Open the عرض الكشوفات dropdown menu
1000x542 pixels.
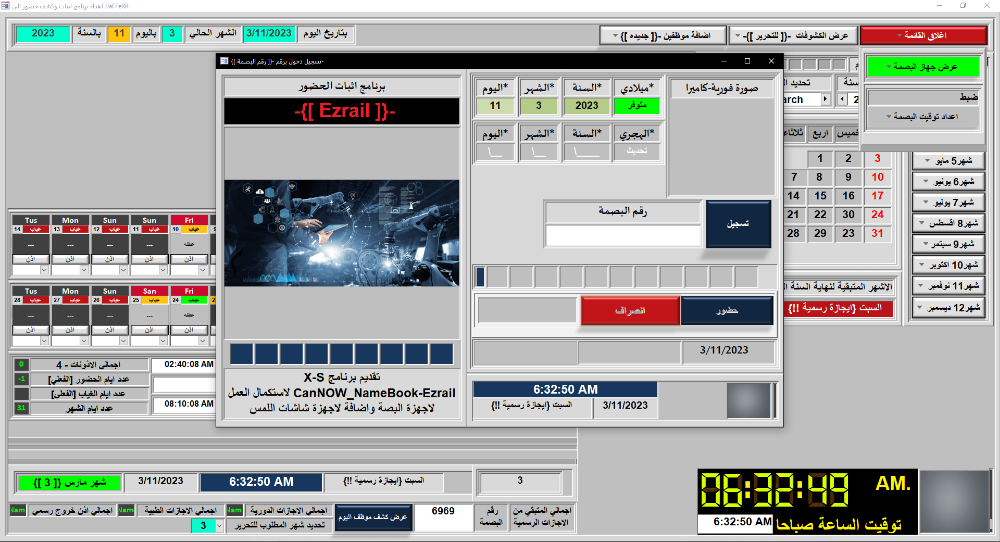point(793,35)
